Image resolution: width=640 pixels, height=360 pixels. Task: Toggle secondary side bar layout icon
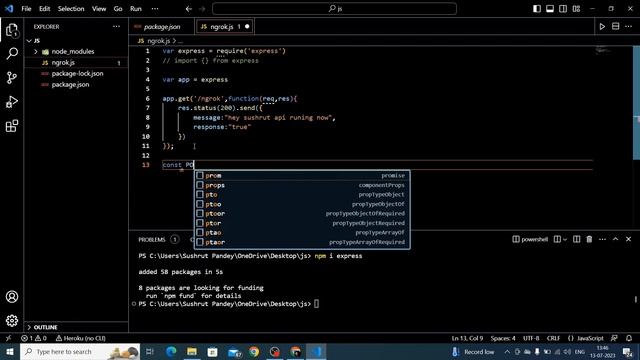[x=563, y=9]
